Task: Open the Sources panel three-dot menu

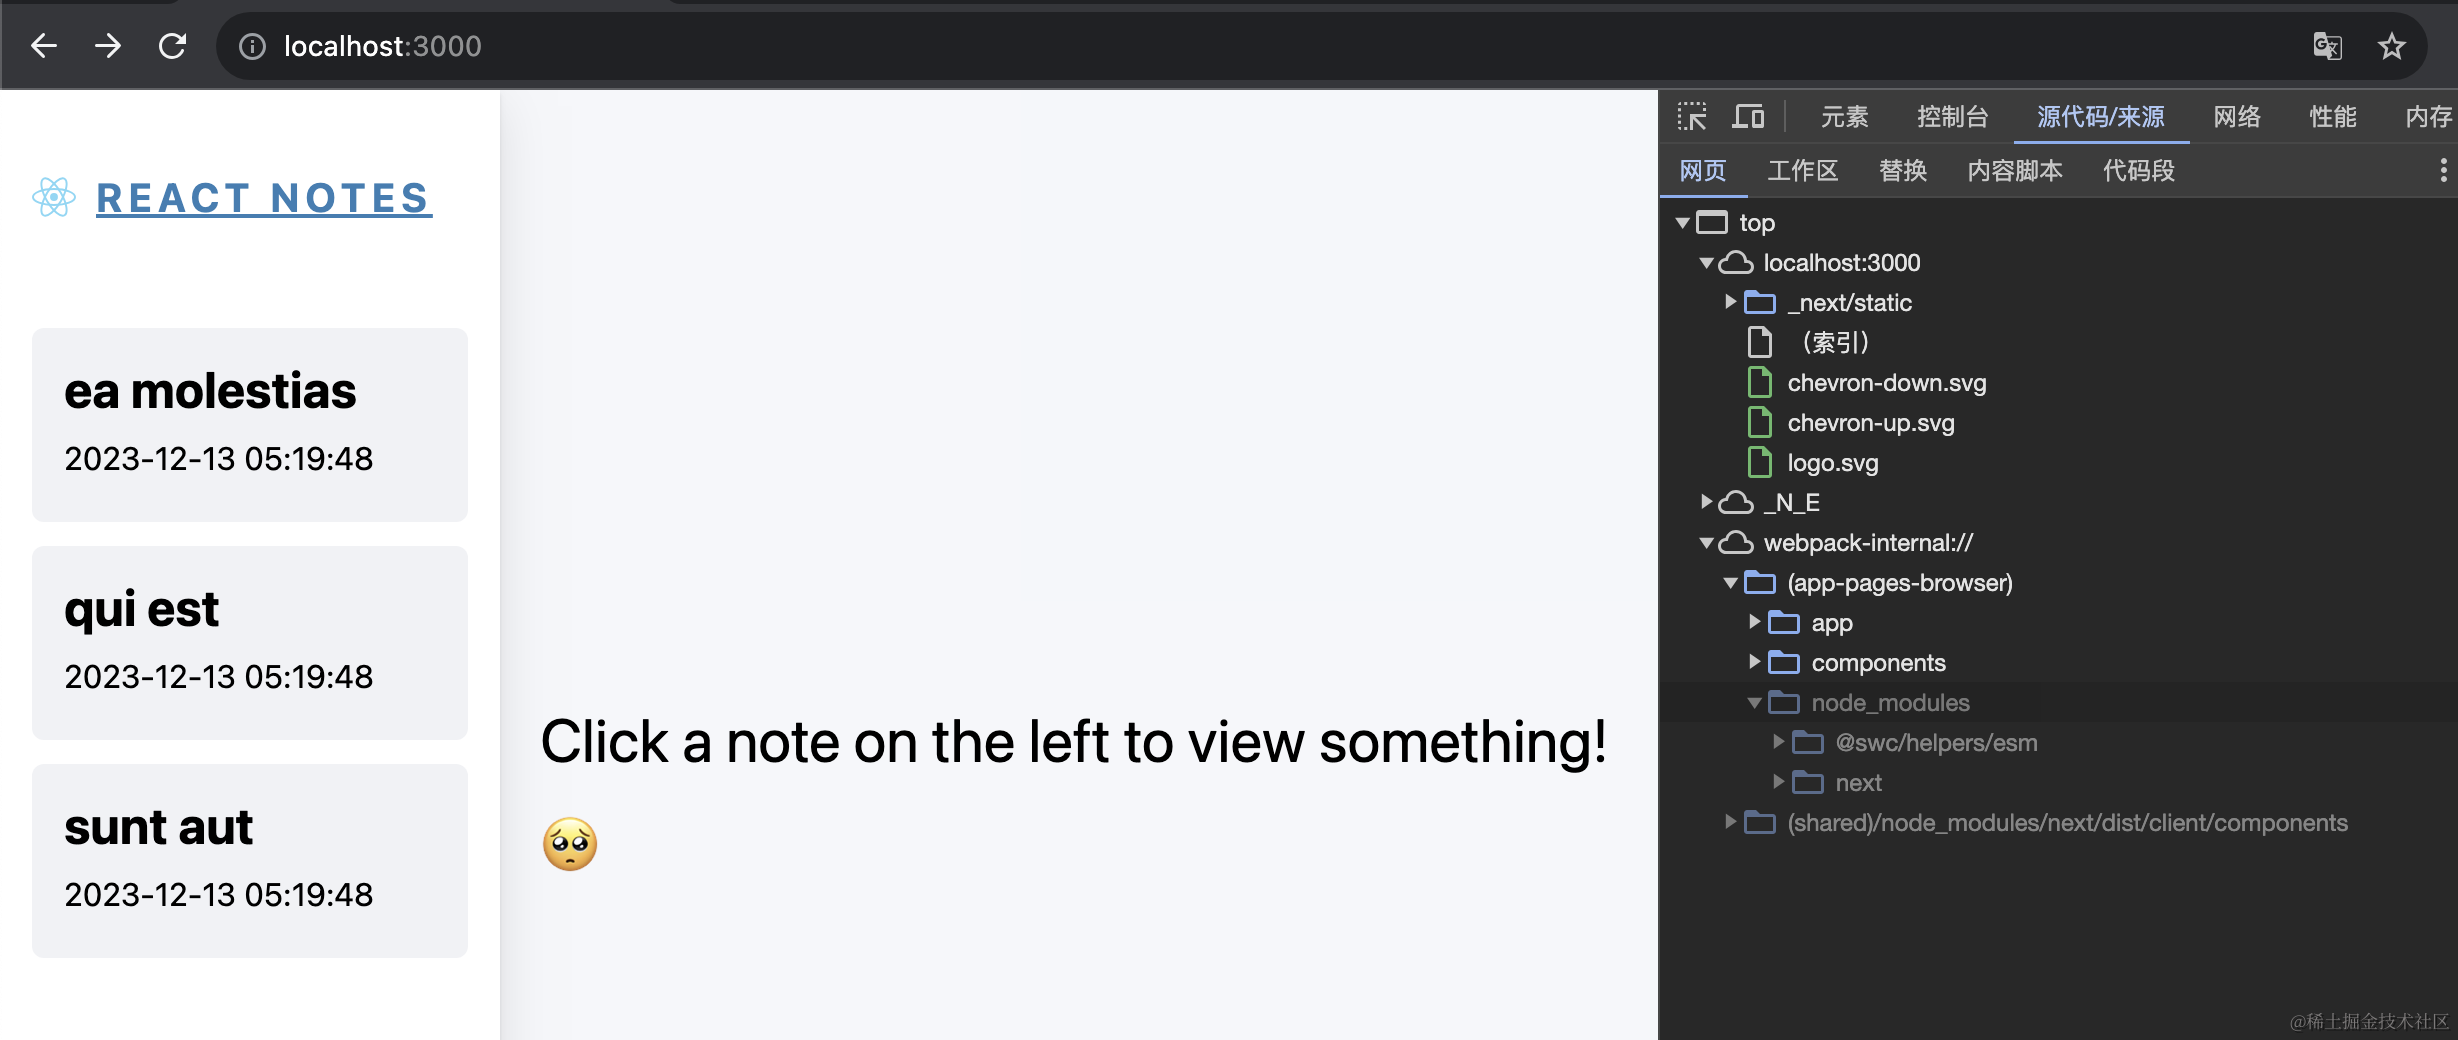Action: click(2442, 169)
